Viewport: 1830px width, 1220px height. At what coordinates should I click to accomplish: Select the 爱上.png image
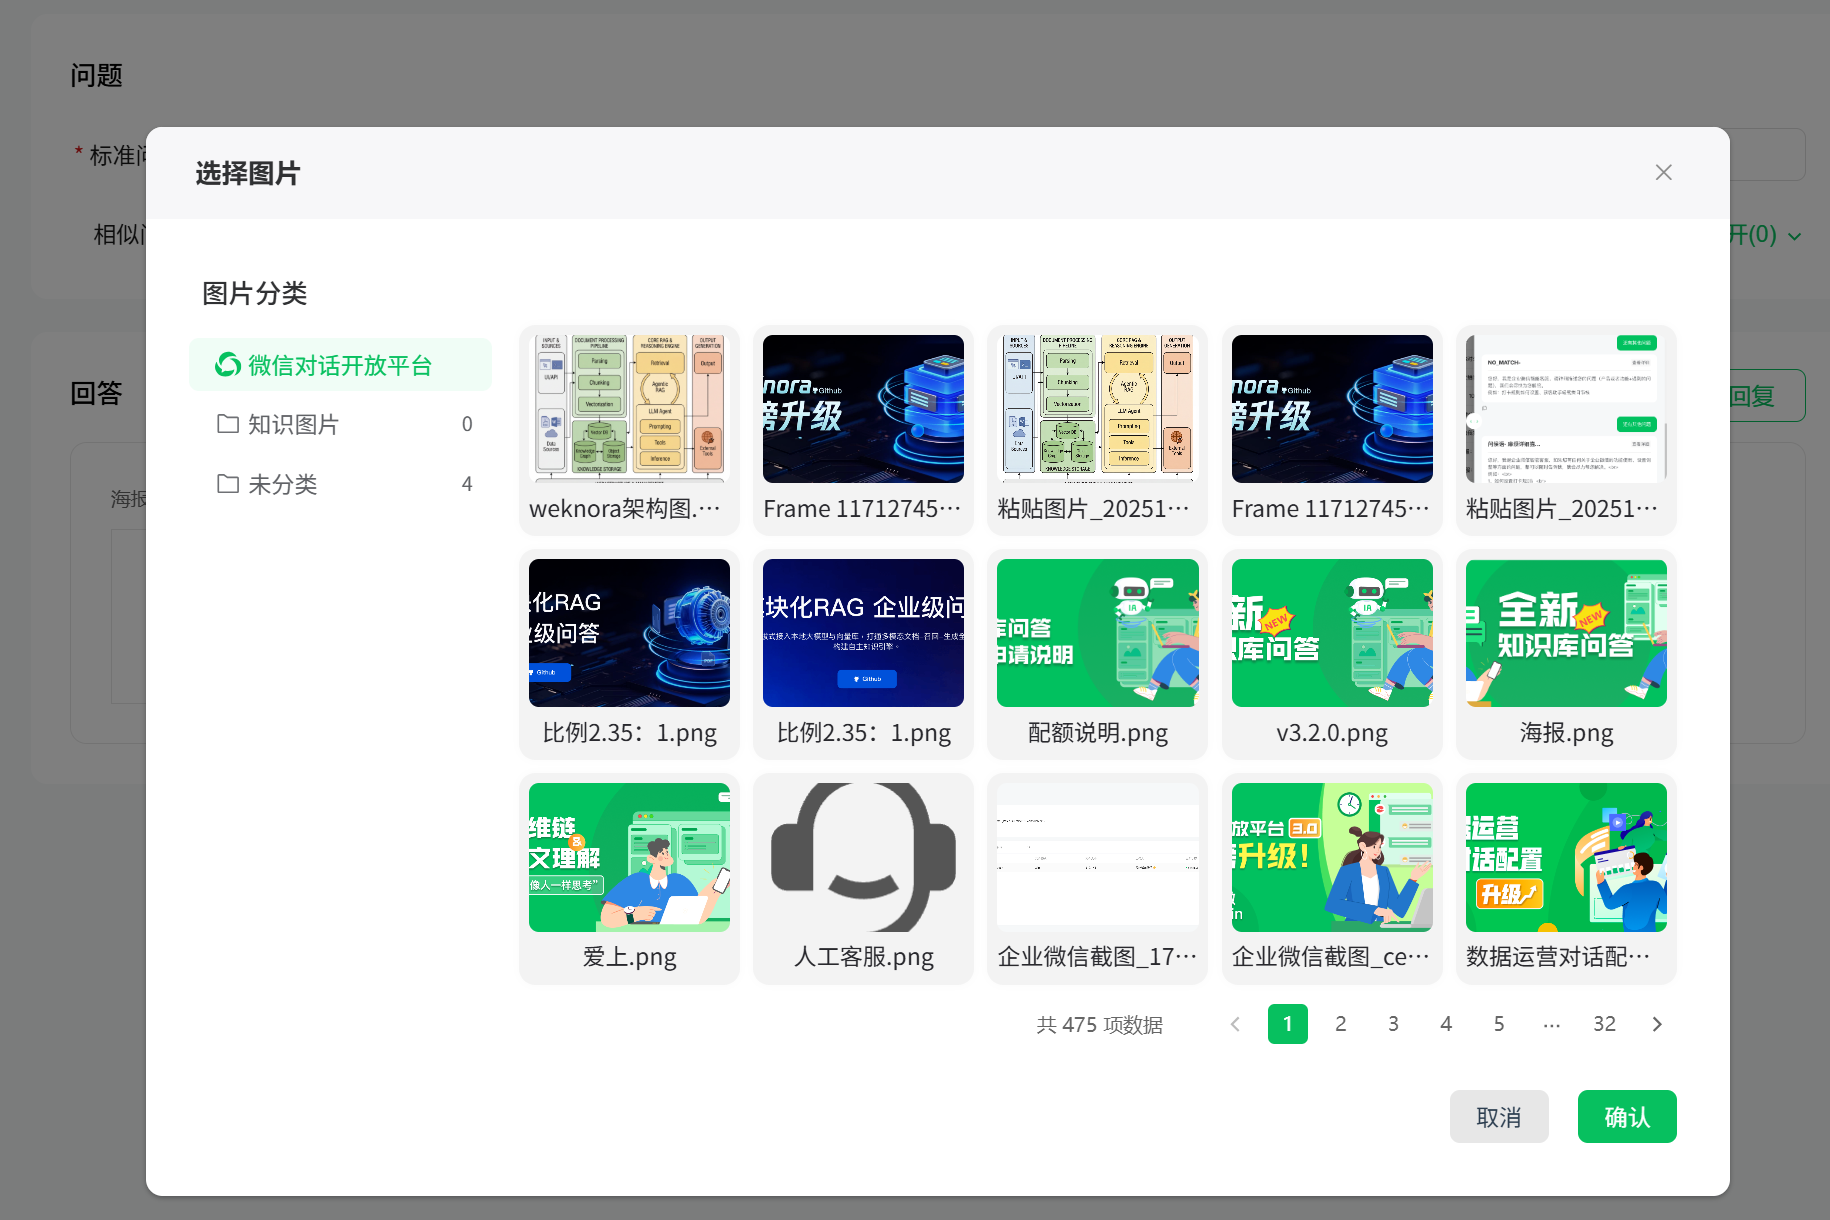pyautogui.click(x=629, y=858)
